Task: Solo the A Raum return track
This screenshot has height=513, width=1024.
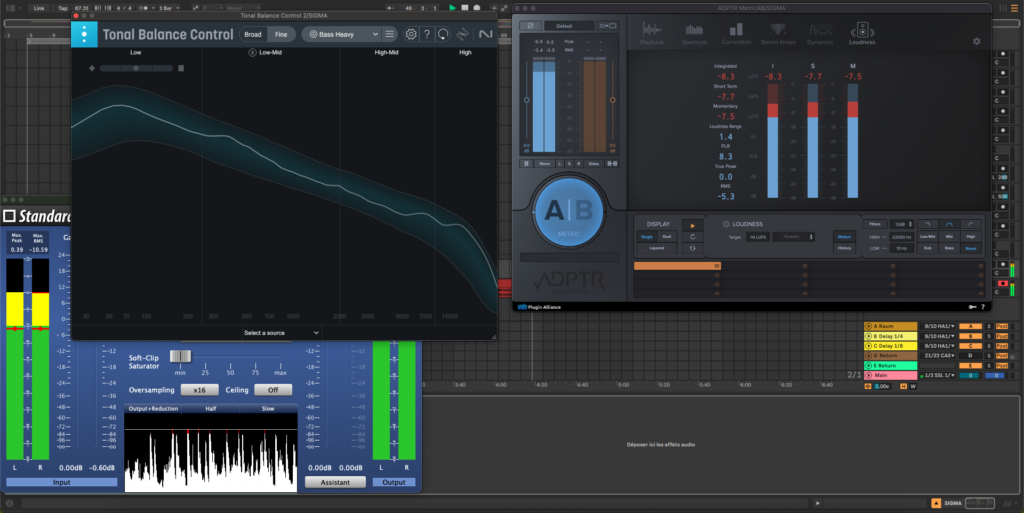Action: click(989, 326)
